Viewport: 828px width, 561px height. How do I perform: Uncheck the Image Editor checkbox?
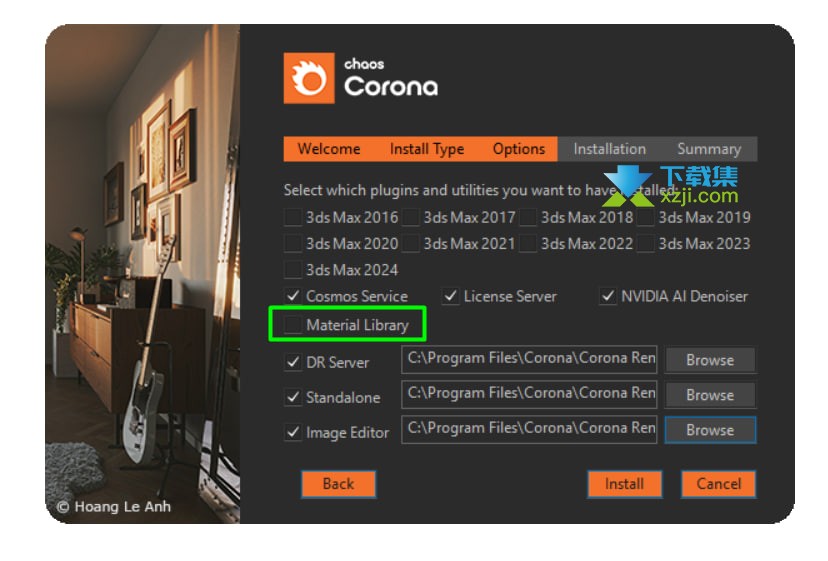click(293, 433)
